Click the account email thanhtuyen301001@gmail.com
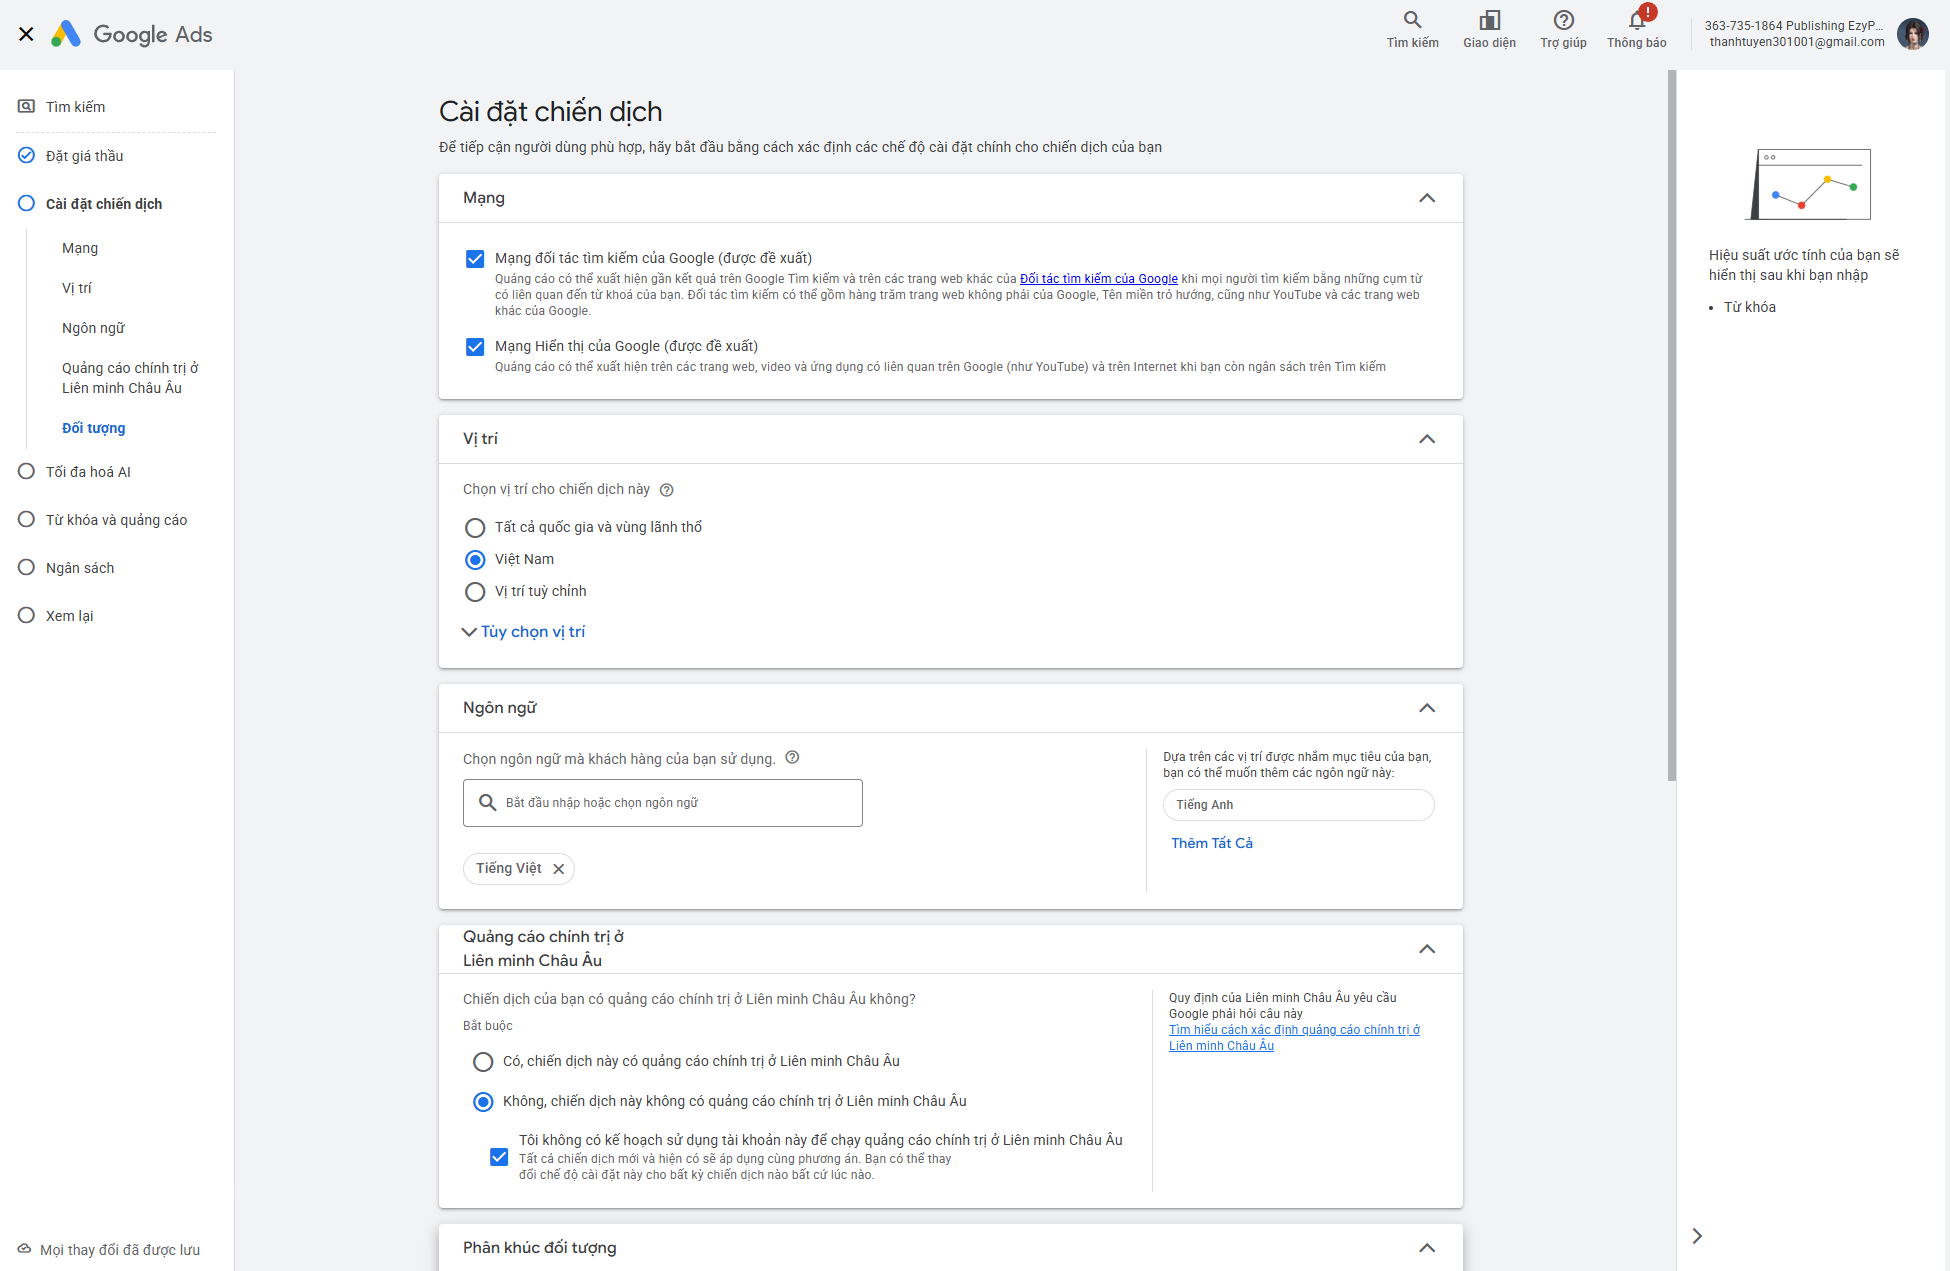 pyautogui.click(x=1796, y=42)
